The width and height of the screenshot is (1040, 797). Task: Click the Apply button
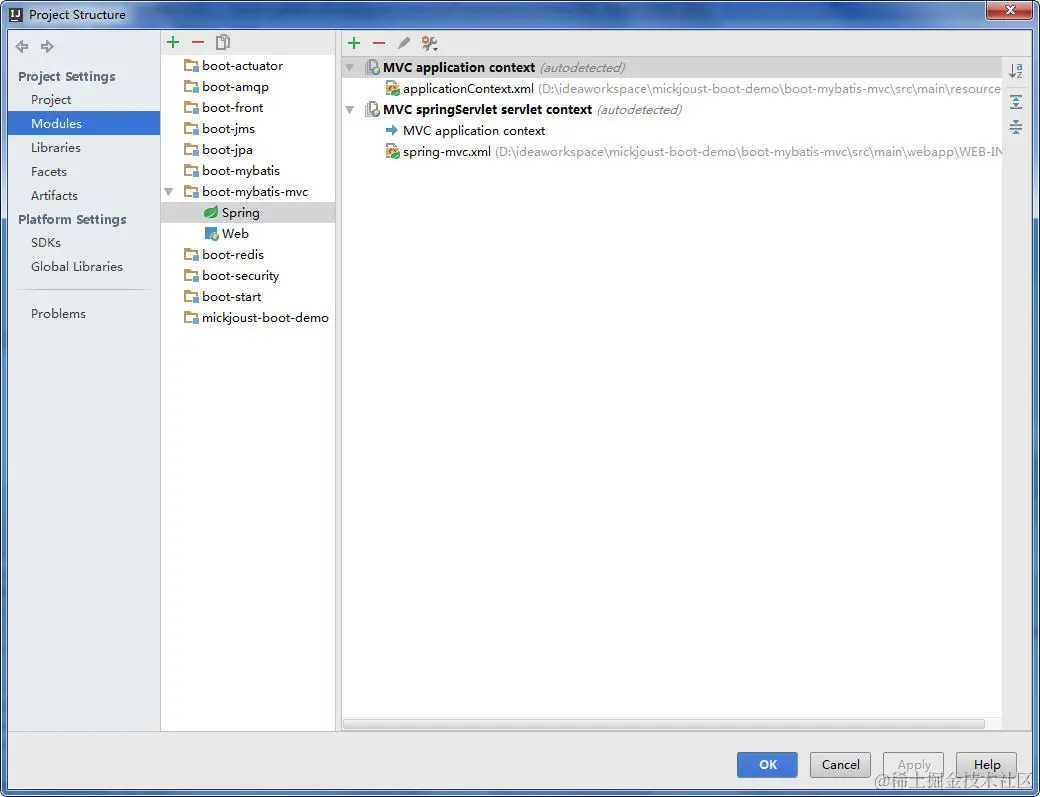coord(913,765)
